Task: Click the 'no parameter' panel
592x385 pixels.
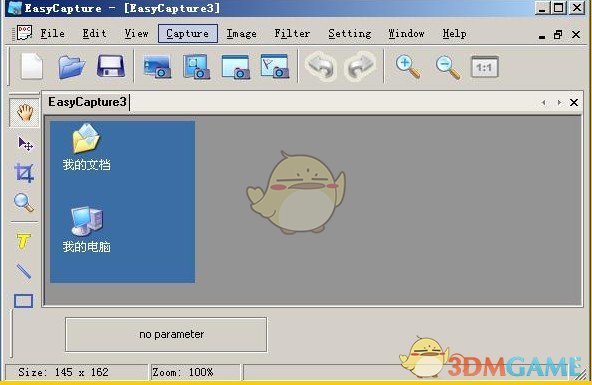Action: tap(166, 334)
